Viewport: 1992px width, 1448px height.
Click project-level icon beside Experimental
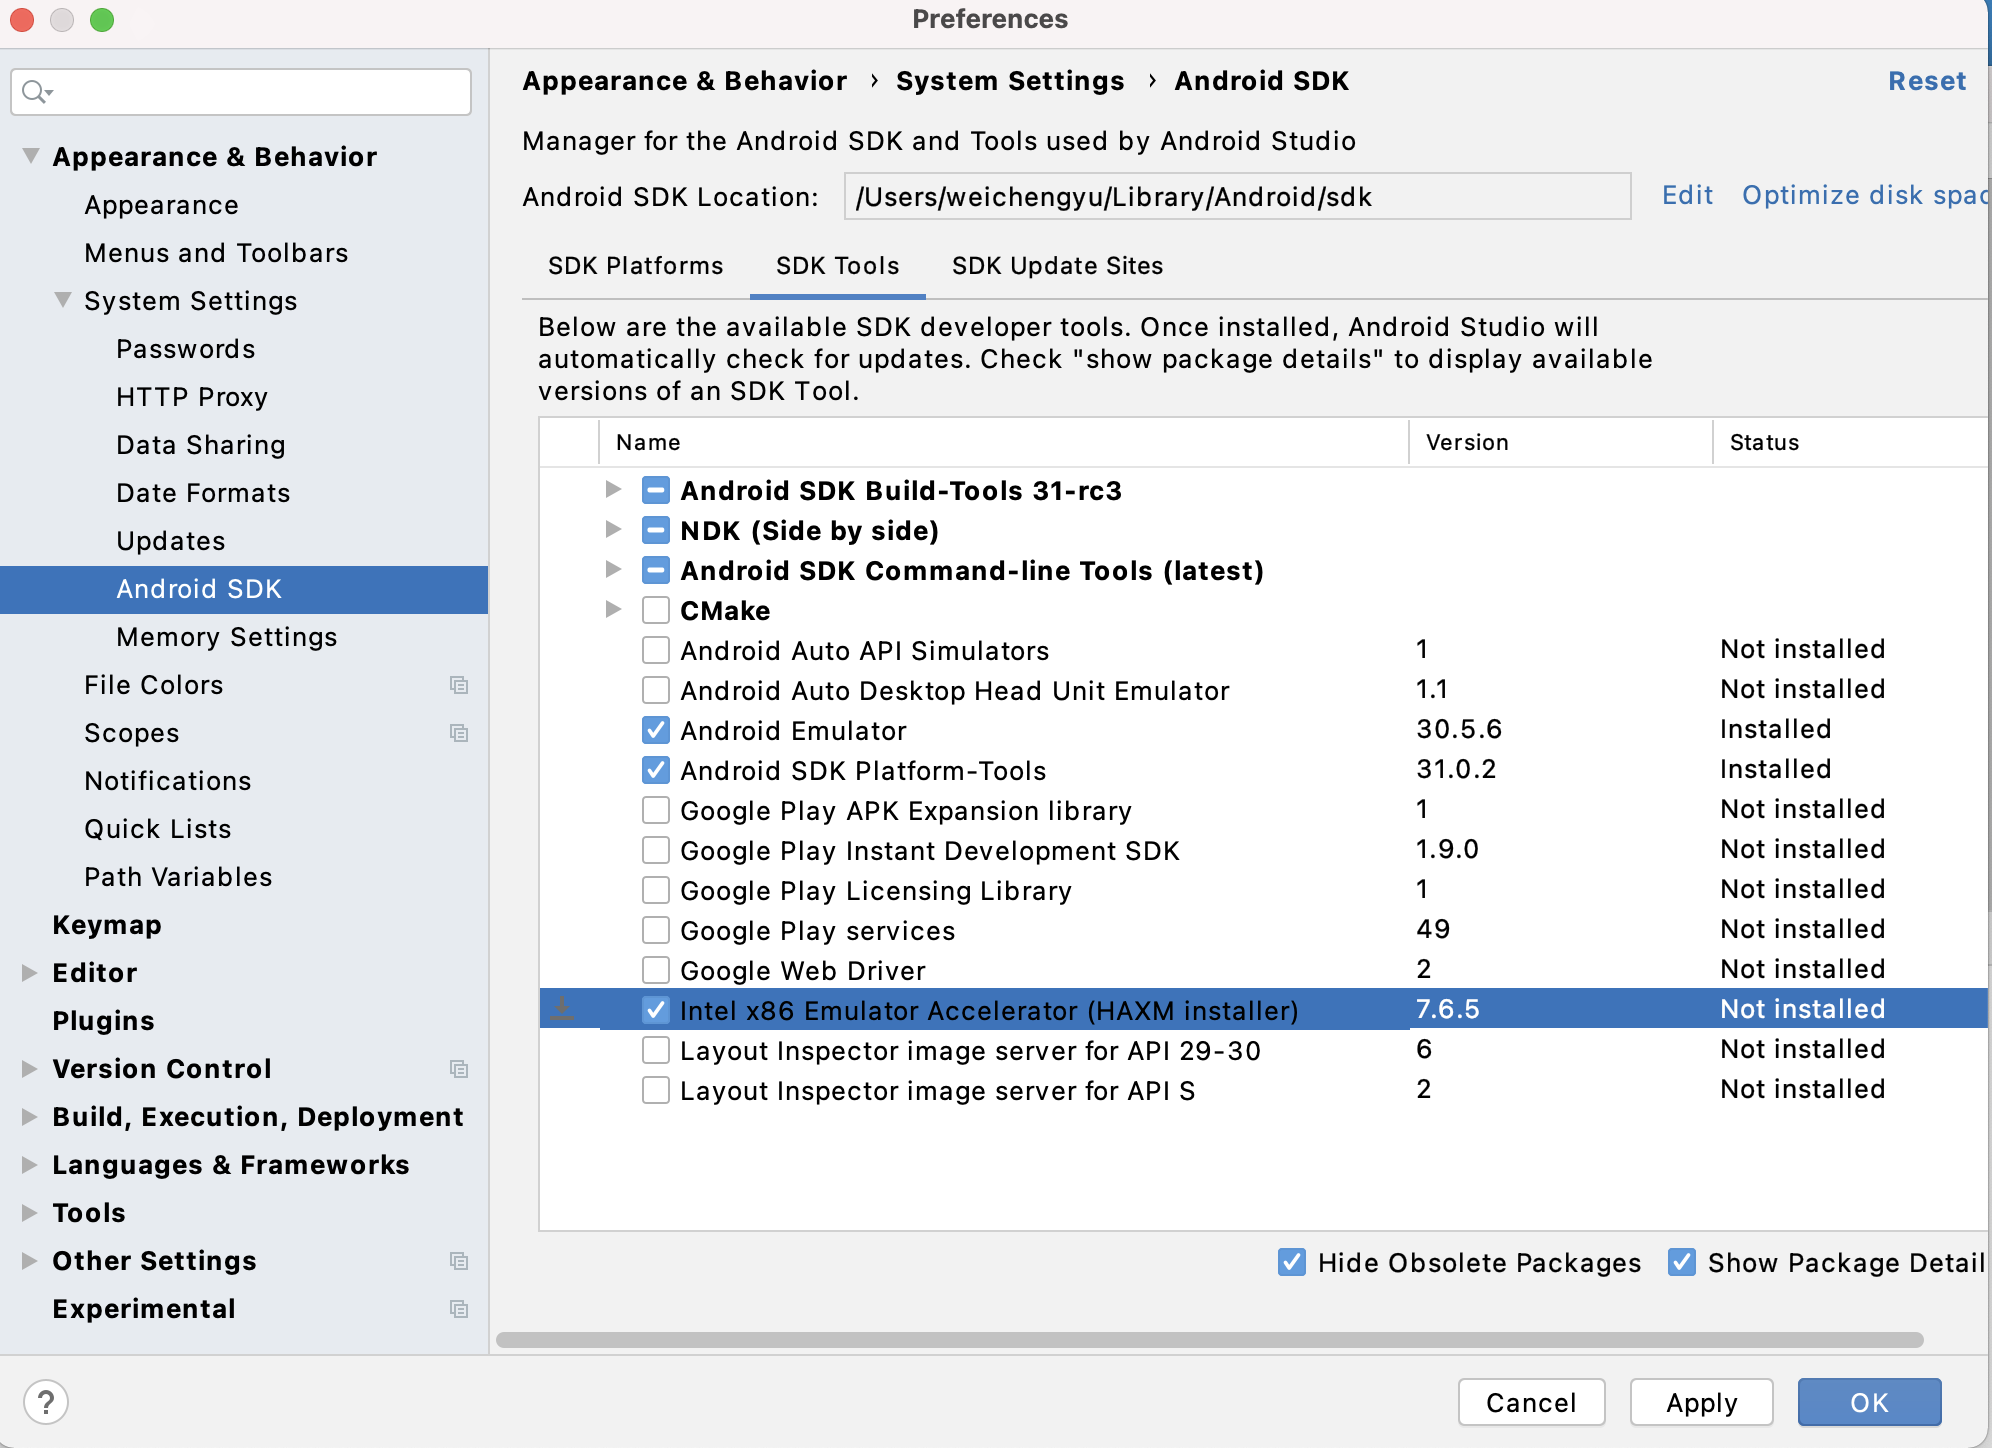click(459, 1309)
